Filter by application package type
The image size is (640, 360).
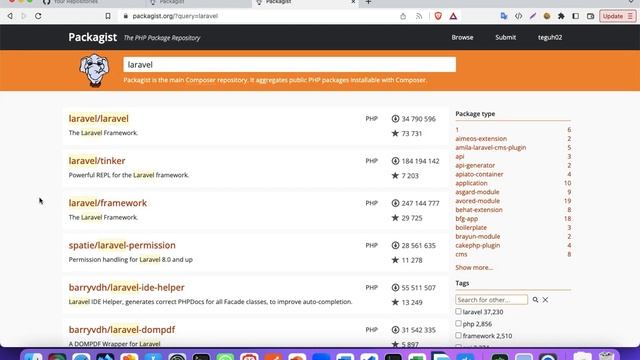[471, 183]
